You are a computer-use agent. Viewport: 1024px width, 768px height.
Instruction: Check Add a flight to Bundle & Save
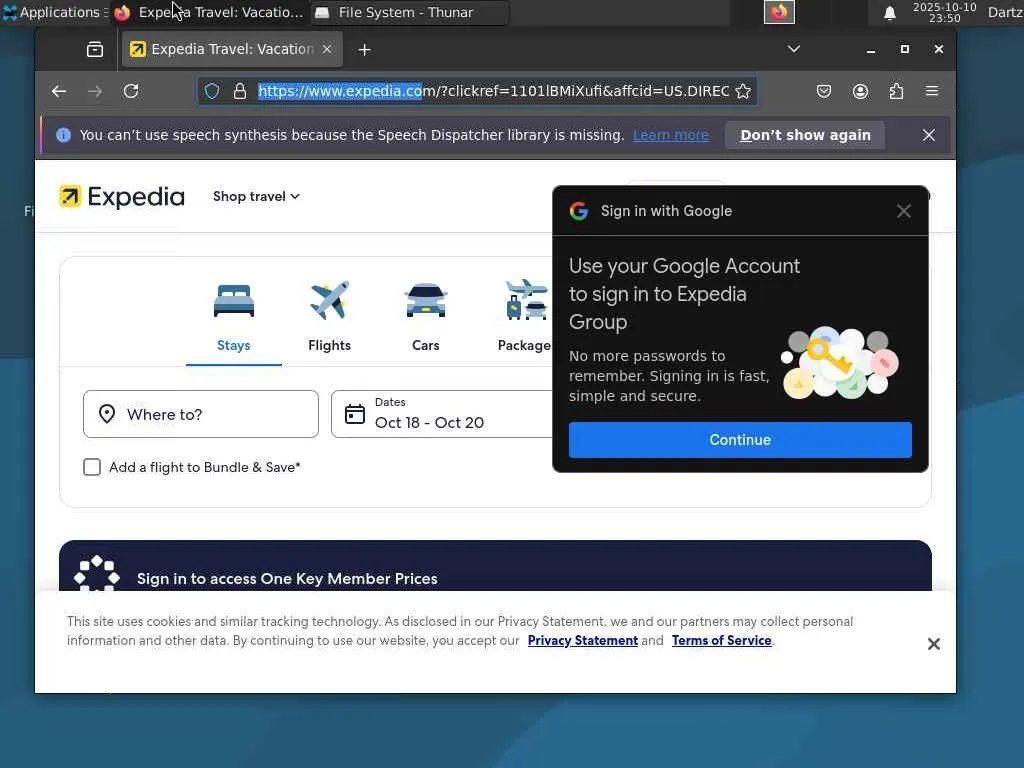coord(92,467)
